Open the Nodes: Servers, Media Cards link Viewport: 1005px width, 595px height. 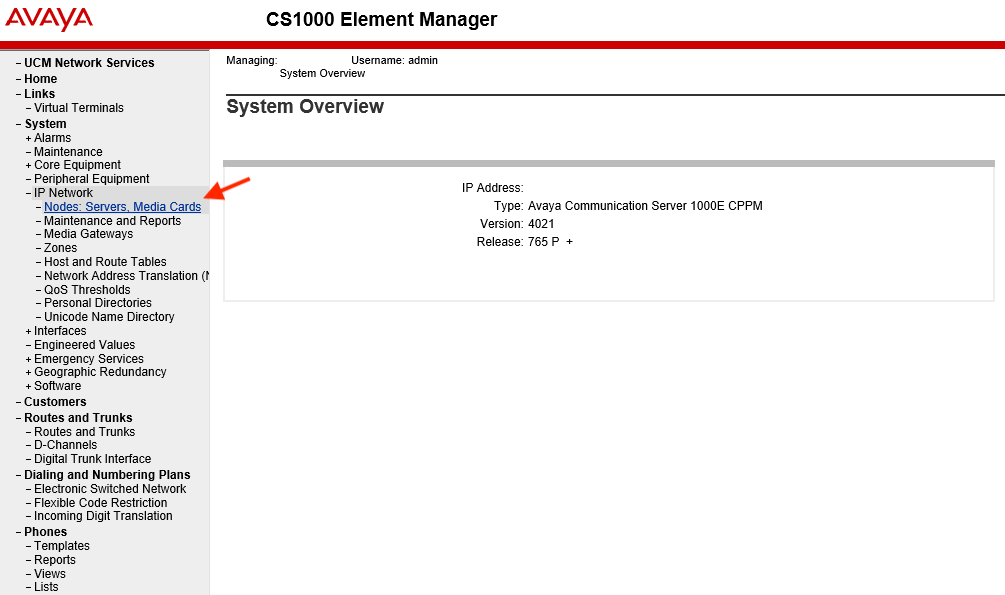tap(122, 207)
